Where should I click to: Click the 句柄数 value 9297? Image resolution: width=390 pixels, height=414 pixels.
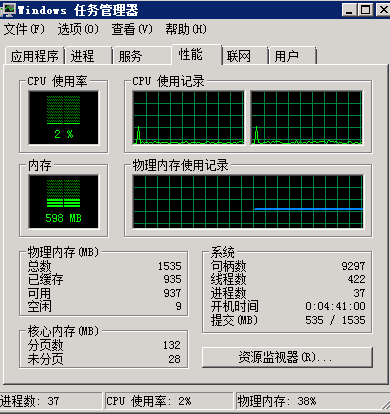(353, 266)
